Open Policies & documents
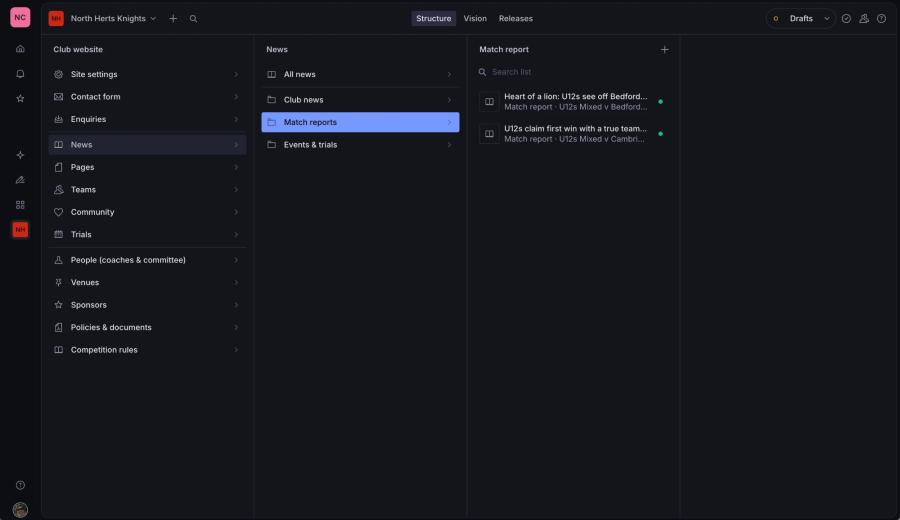900x520 pixels. (148, 327)
